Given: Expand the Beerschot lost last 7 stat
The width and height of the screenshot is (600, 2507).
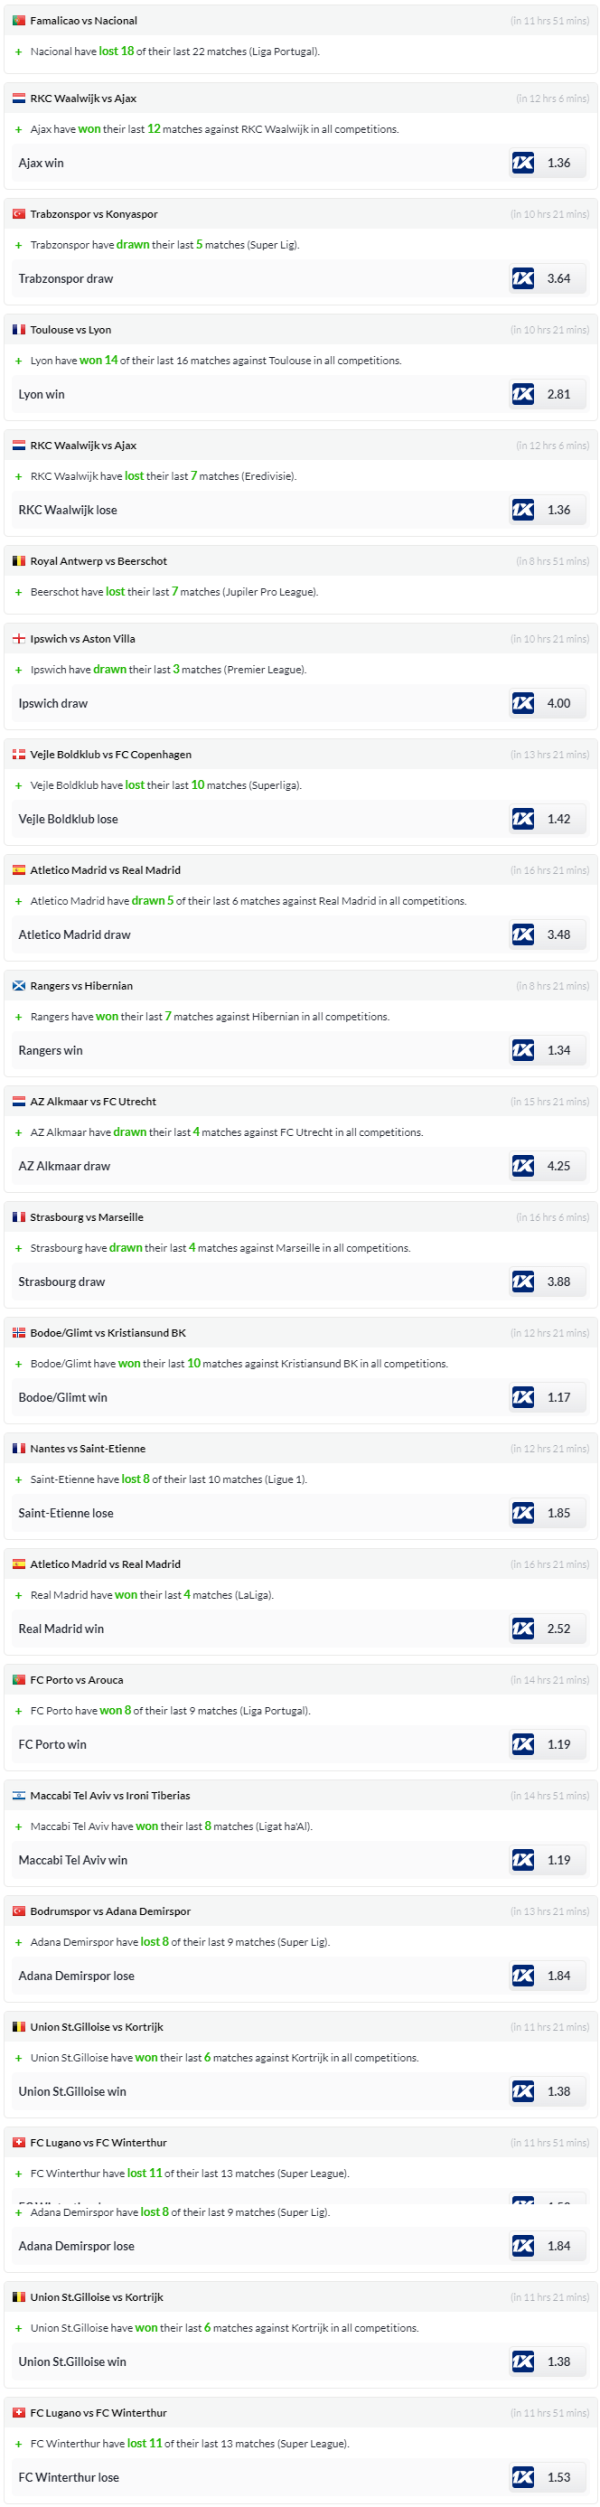Looking at the screenshot, I should point(18,593).
